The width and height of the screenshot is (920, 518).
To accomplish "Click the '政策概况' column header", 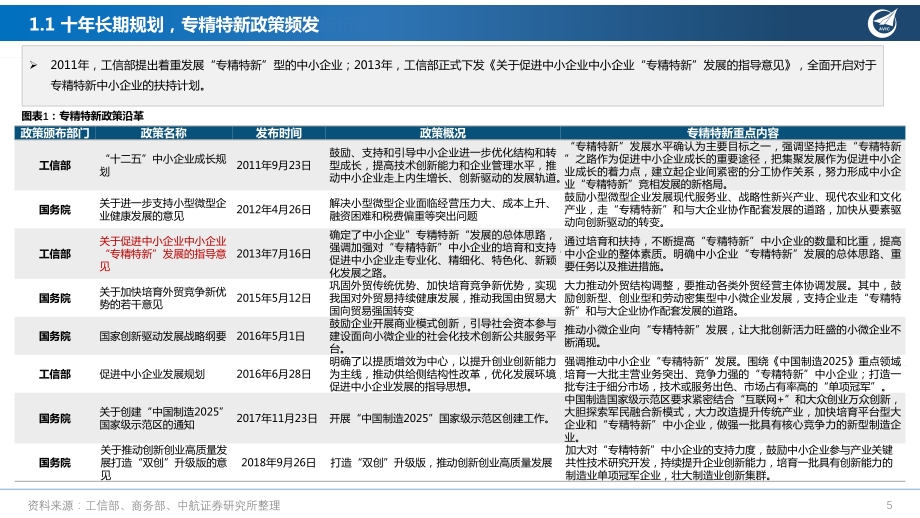I will click(x=442, y=133).
